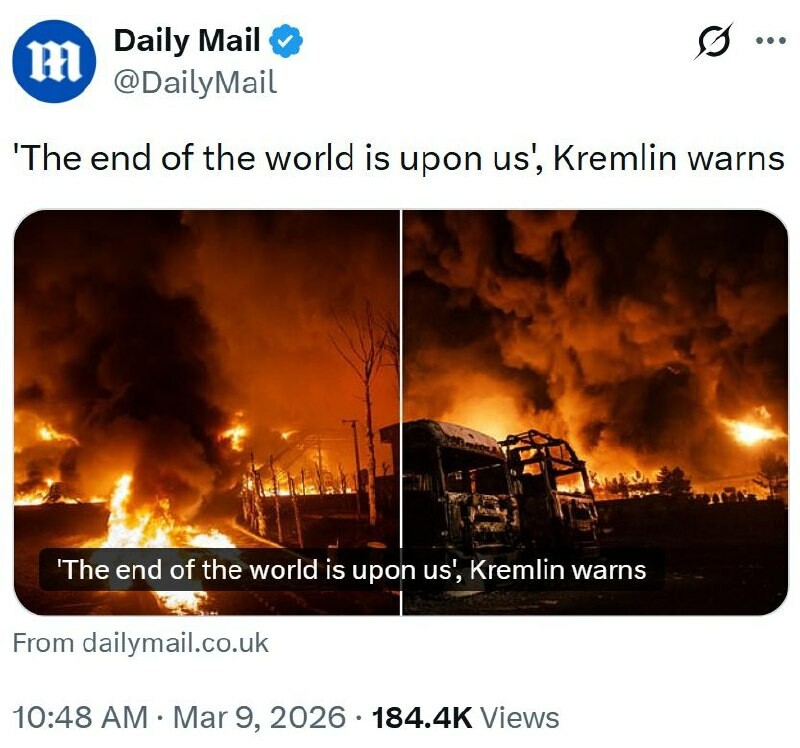
Task: Open the @DailyMail handle link
Action: click(195, 83)
